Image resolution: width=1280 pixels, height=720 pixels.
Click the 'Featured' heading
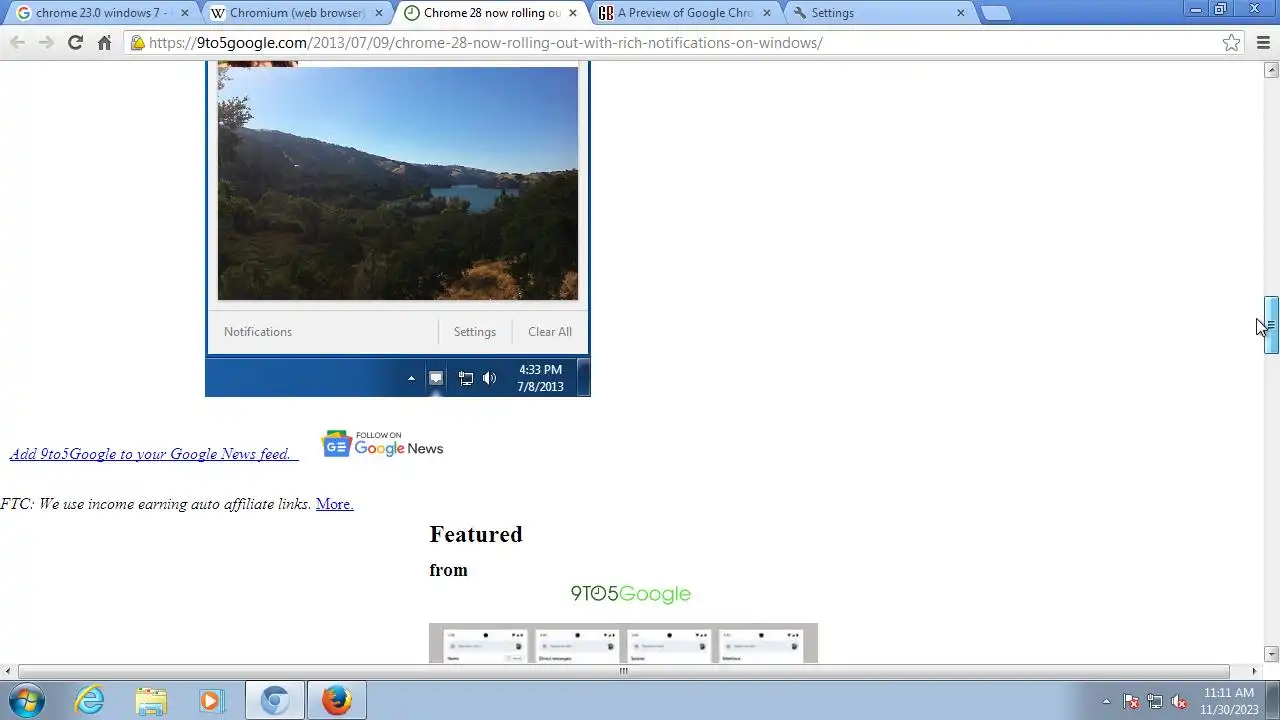476,534
